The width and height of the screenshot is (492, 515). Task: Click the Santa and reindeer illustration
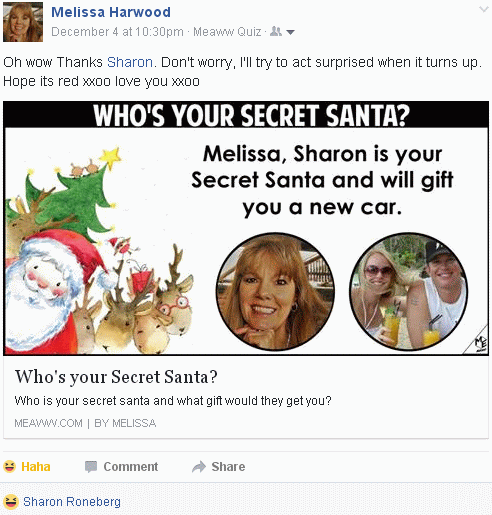(x=100, y=250)
